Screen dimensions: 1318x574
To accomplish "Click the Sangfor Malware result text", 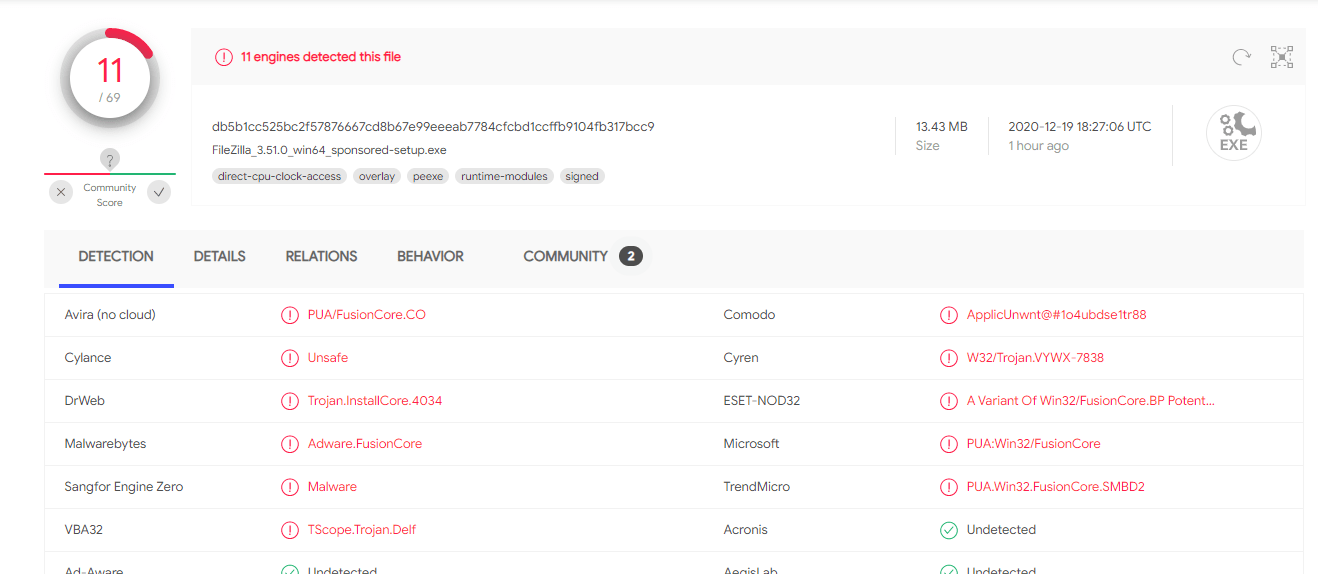I will 332,487.
